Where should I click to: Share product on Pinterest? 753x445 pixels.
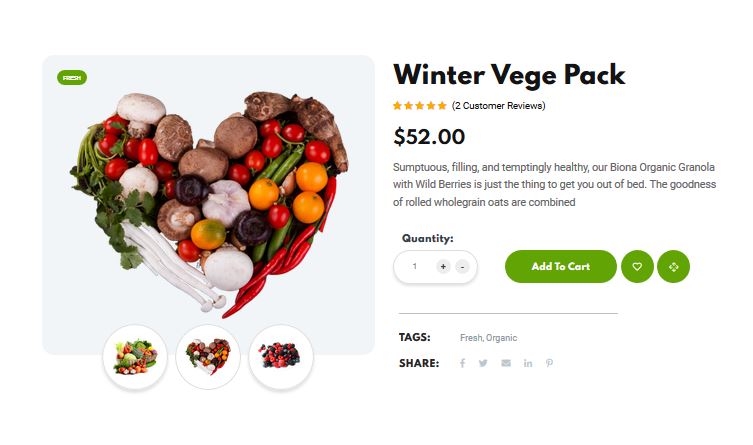pyautogui.click(x=549, y=363)
